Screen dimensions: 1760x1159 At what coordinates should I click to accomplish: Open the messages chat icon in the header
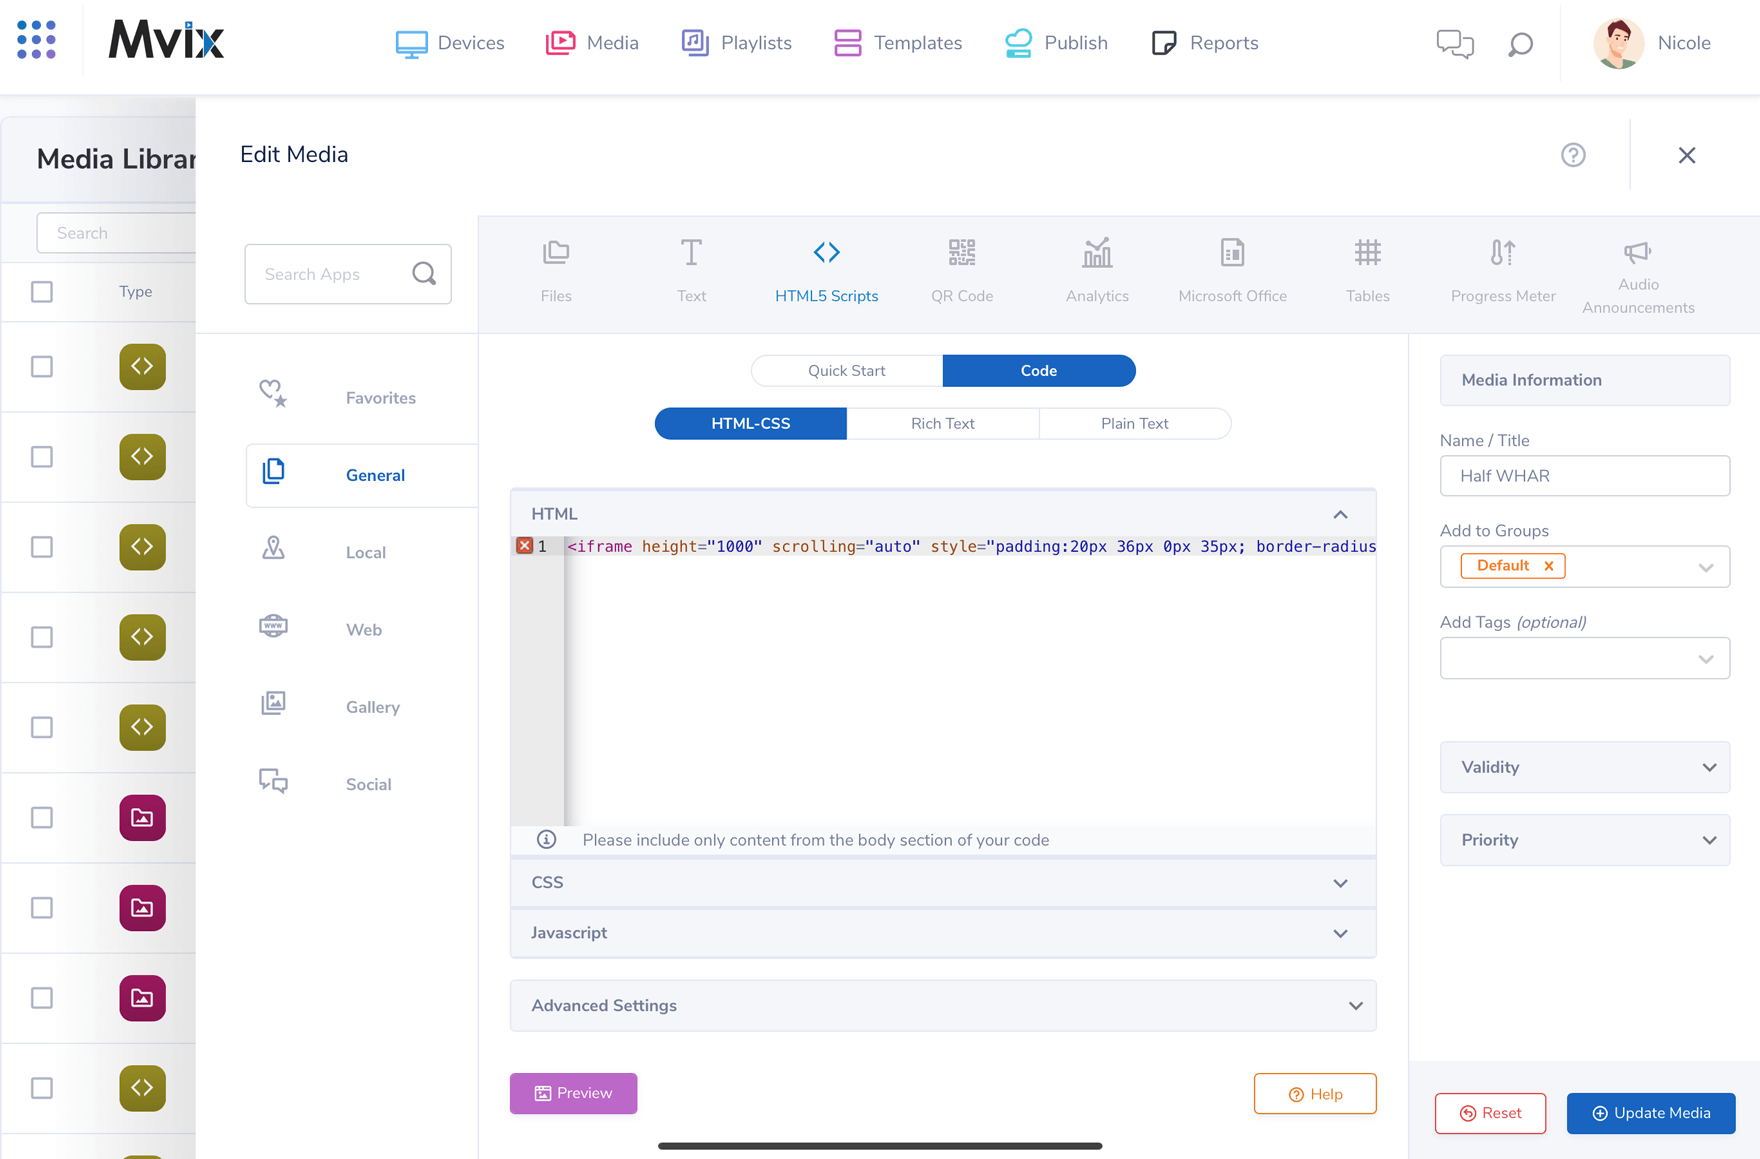tap(1455, 43)
